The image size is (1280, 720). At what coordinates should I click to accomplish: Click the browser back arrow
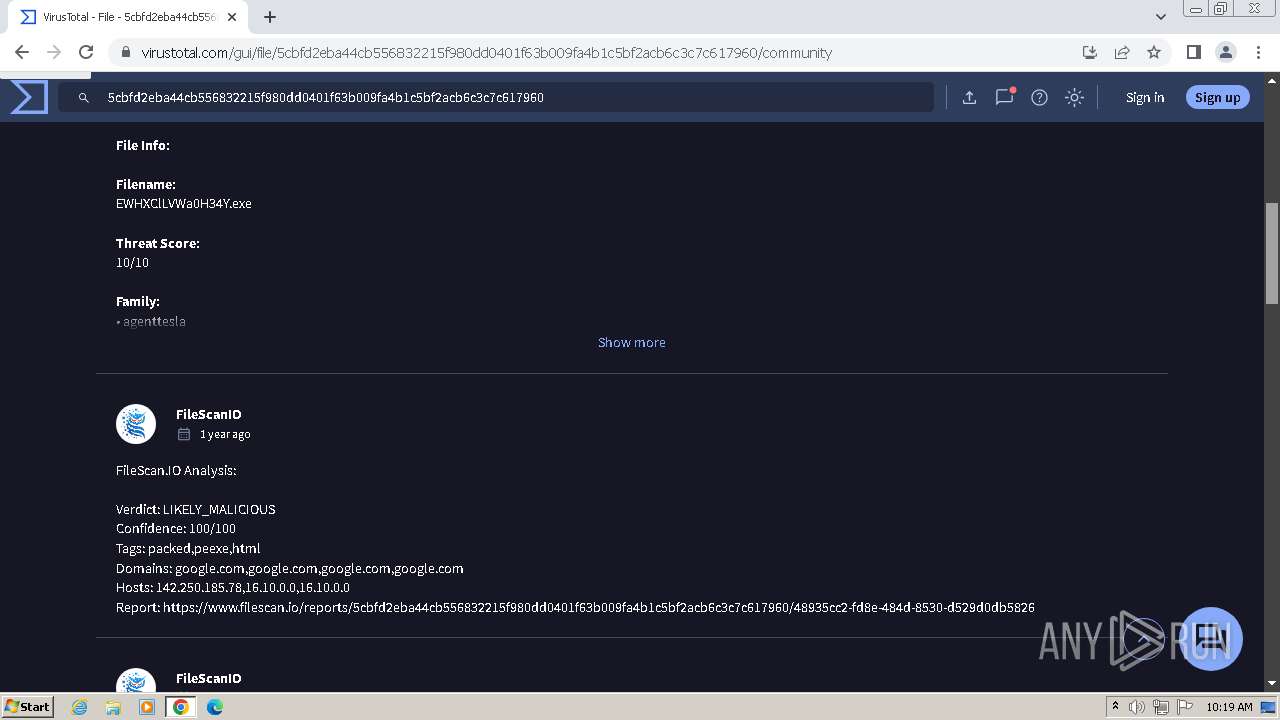click(22, 52)
